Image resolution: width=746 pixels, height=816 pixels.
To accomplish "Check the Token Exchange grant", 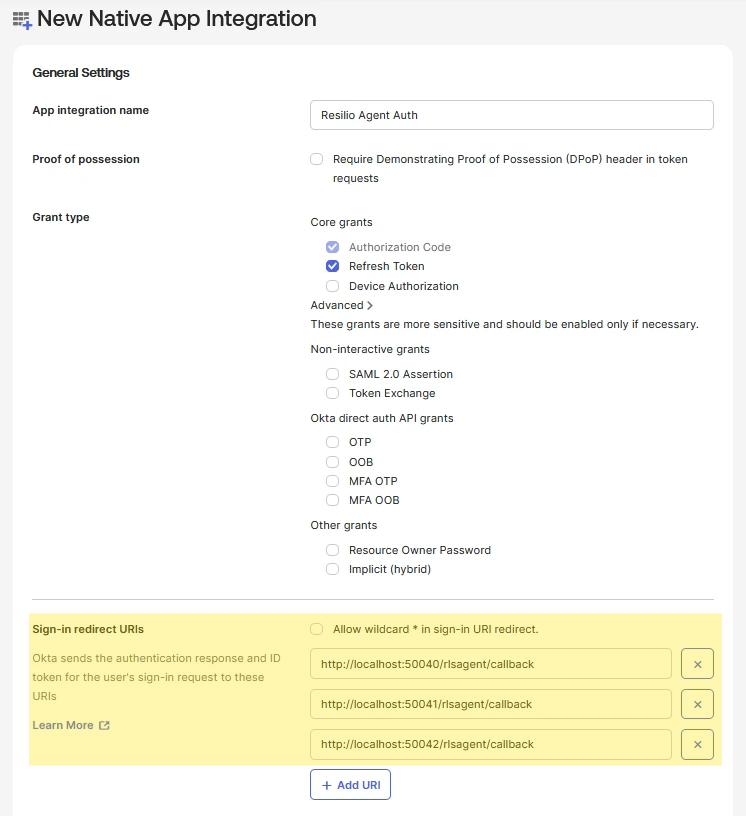I will pos(332,393).
